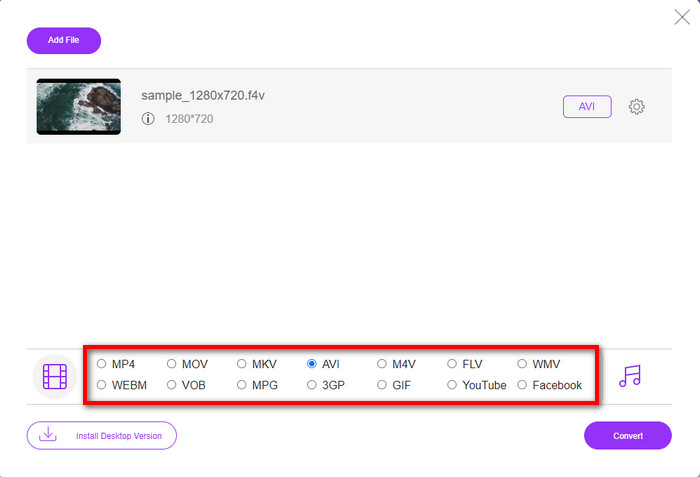700x477 pixels.
Task: Select MKV as the output format
Action: [242, 364]
